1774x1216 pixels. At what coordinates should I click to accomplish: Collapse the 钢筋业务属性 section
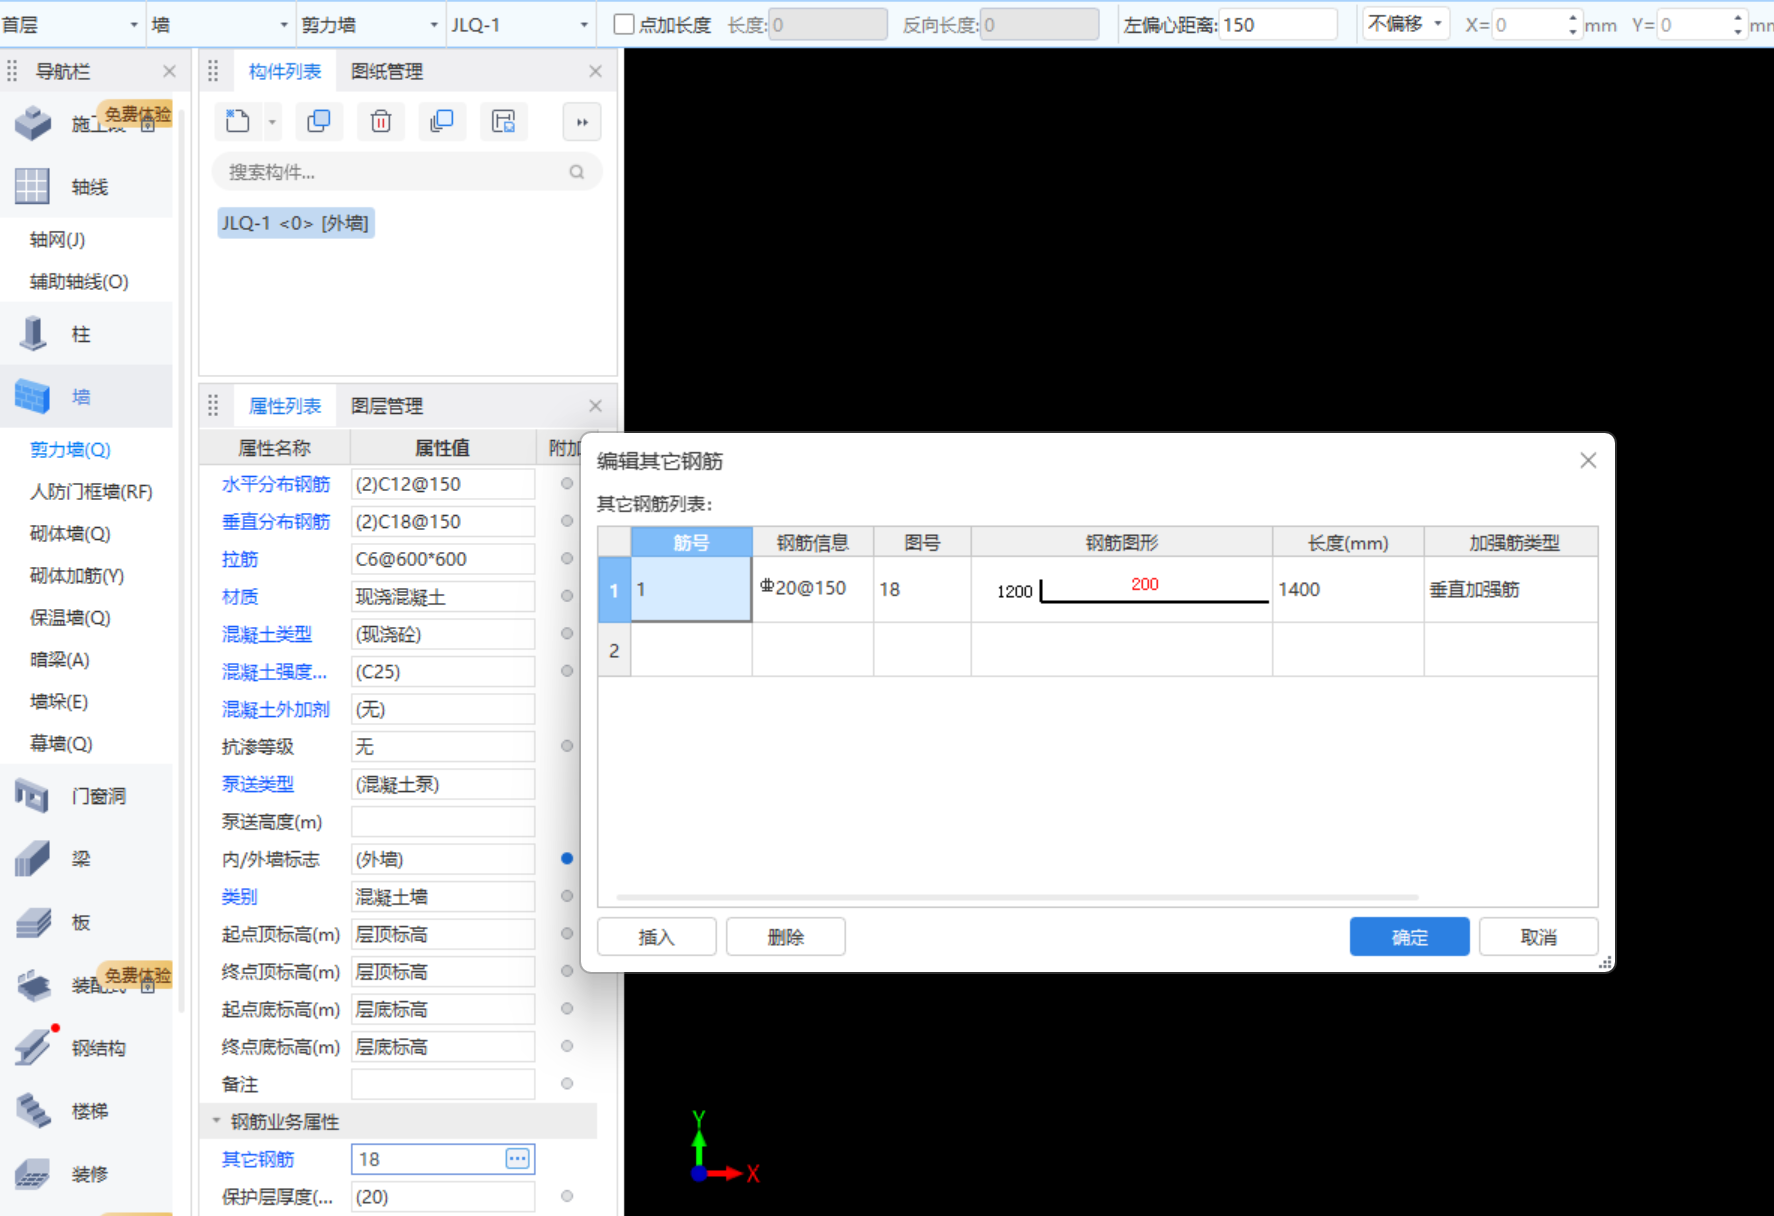216,1121
